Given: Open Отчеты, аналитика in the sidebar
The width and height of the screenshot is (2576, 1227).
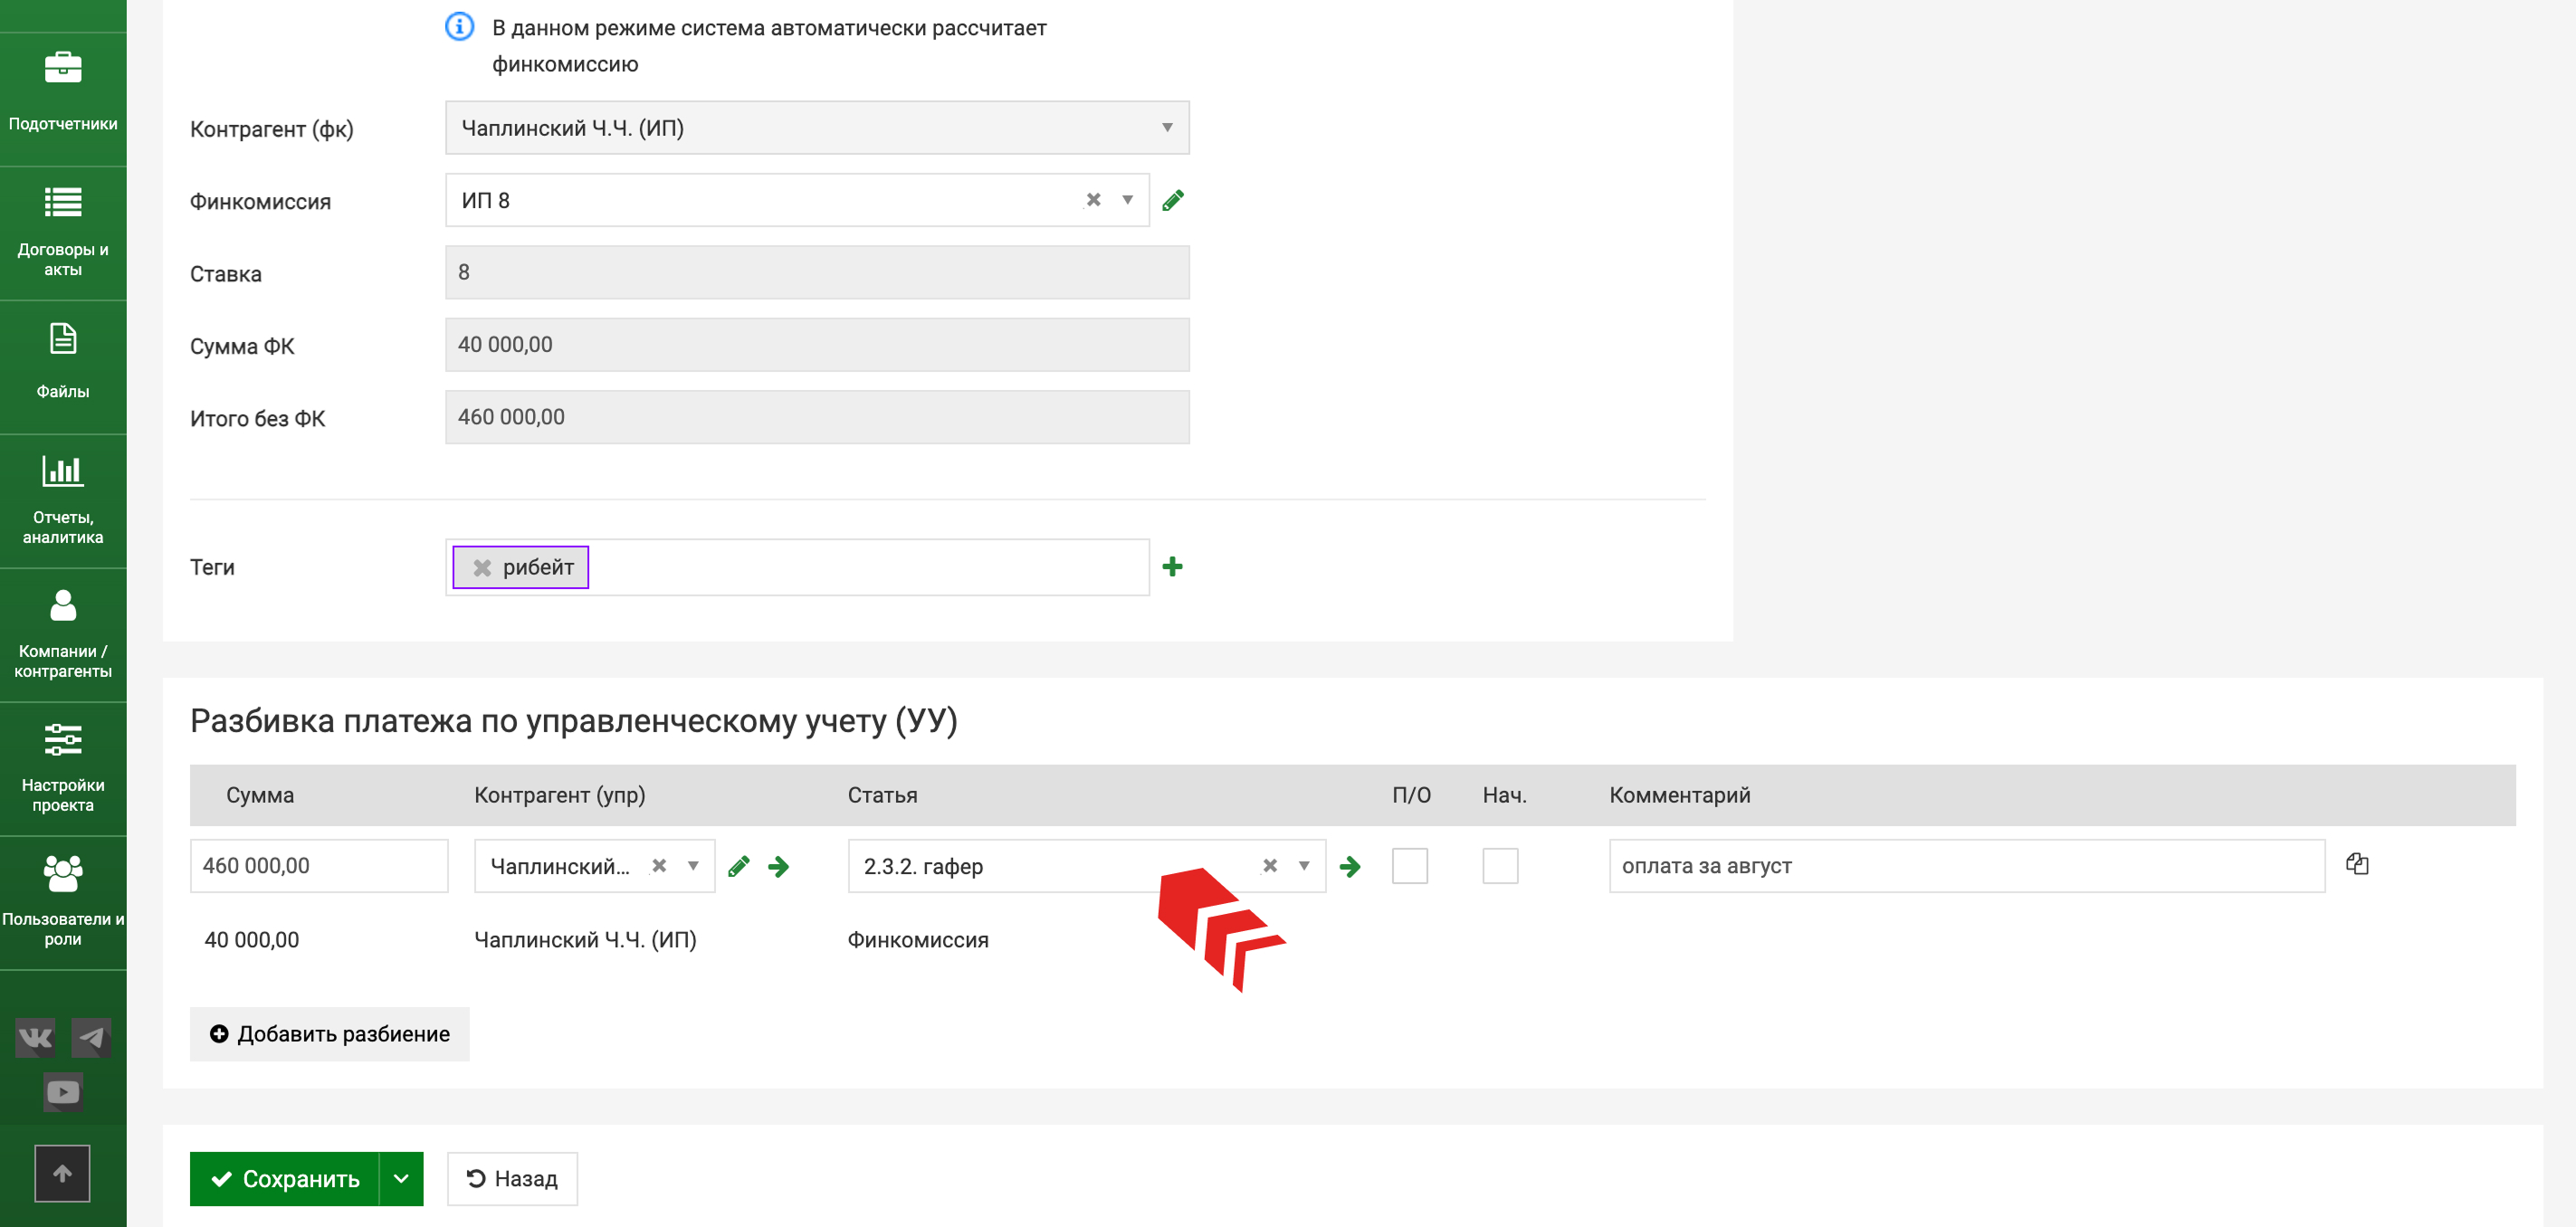Looking at the screenshot, I should tap(63, 501).
